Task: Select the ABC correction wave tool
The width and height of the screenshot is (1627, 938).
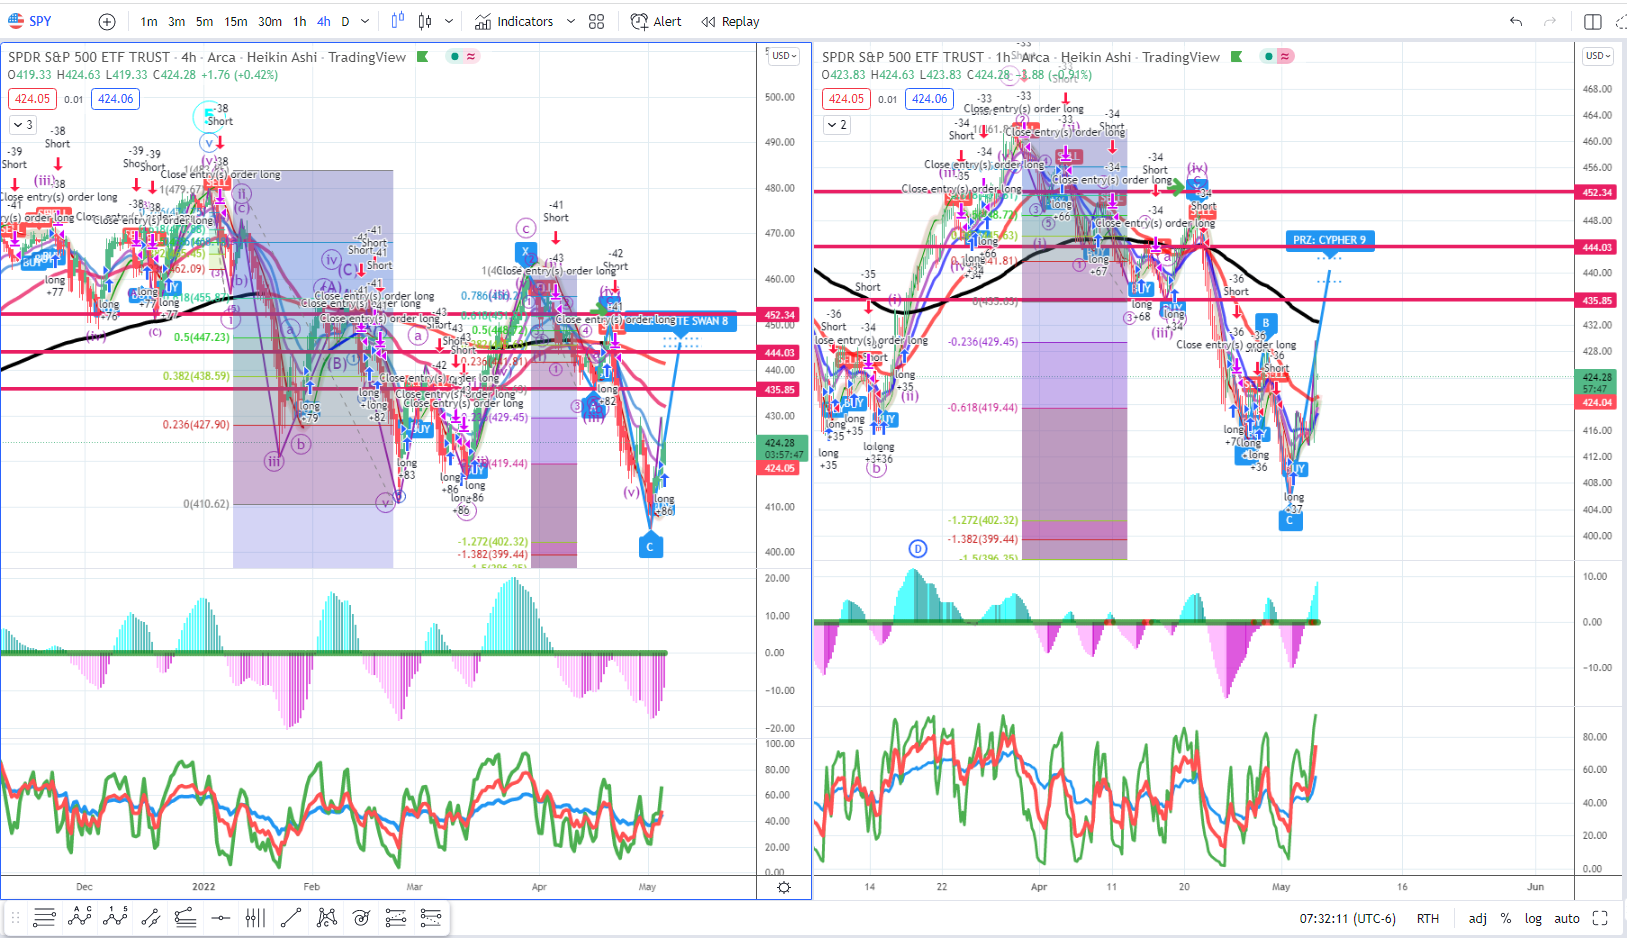Action: click(80, 917)
